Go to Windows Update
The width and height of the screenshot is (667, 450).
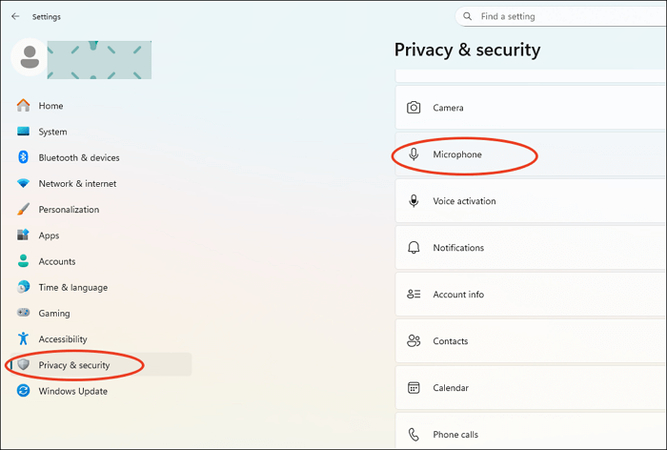[72, 392]
